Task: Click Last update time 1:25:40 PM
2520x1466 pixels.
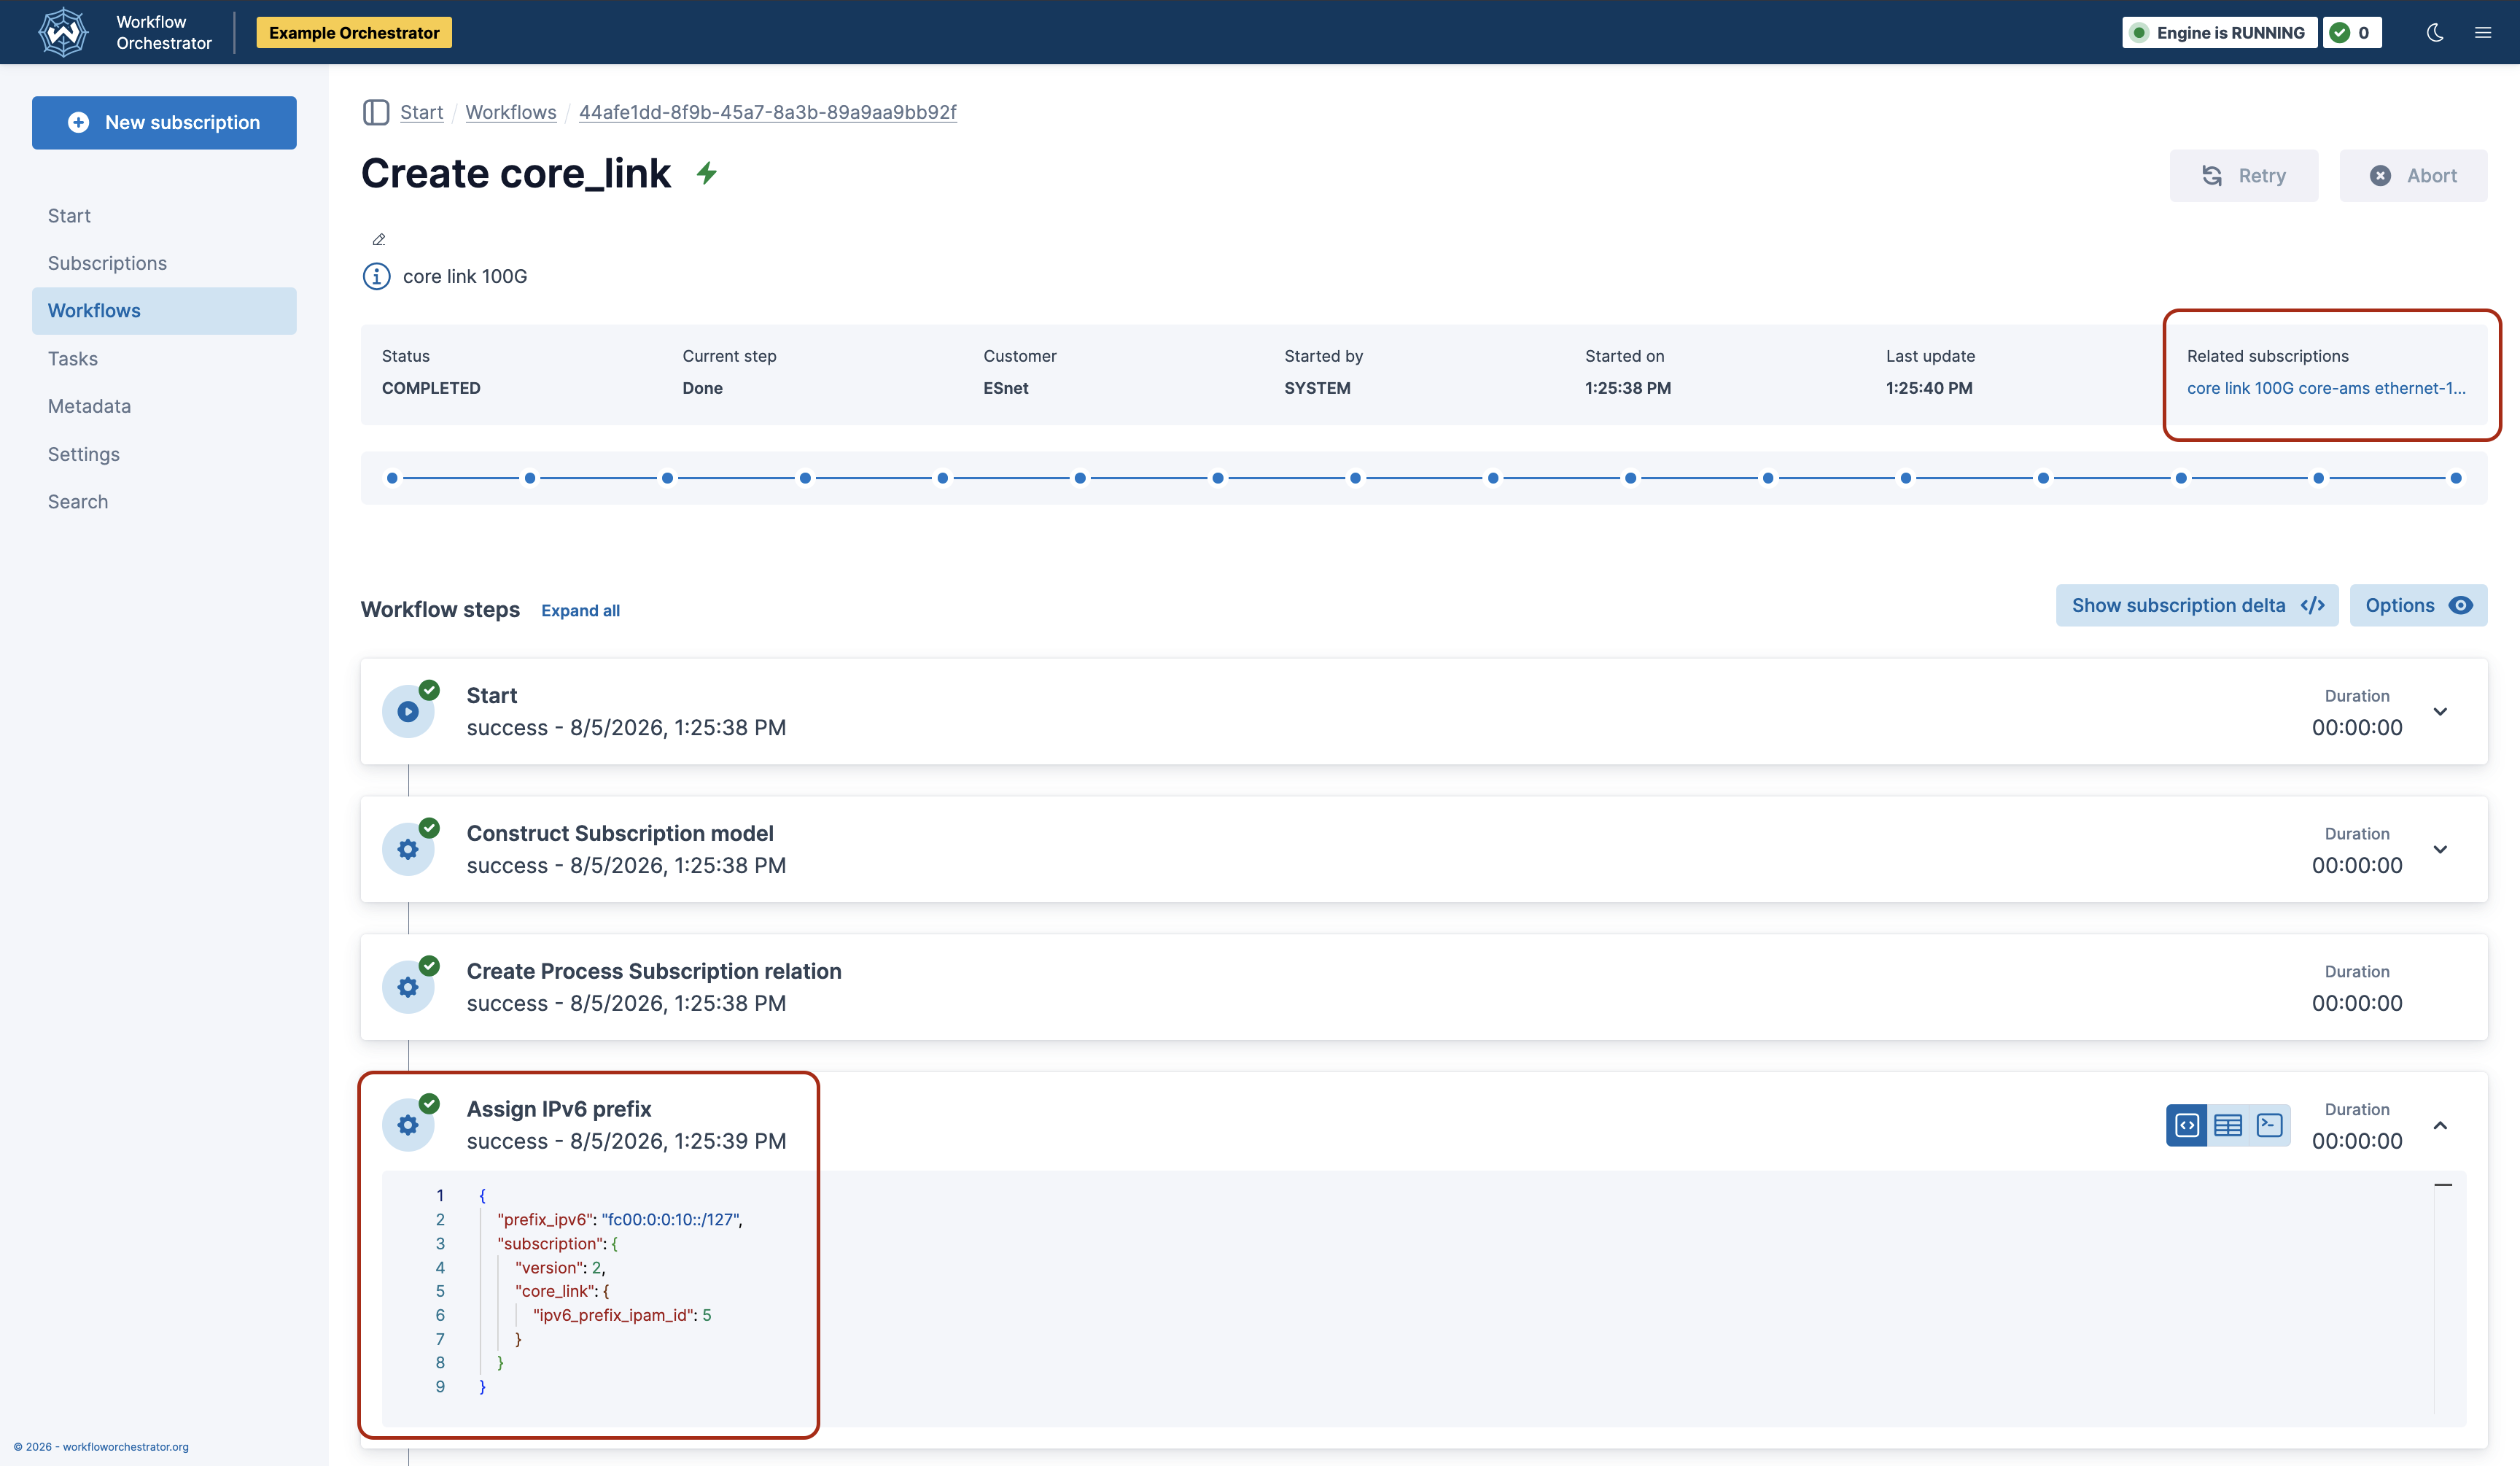Action: tap(1929, 388)
